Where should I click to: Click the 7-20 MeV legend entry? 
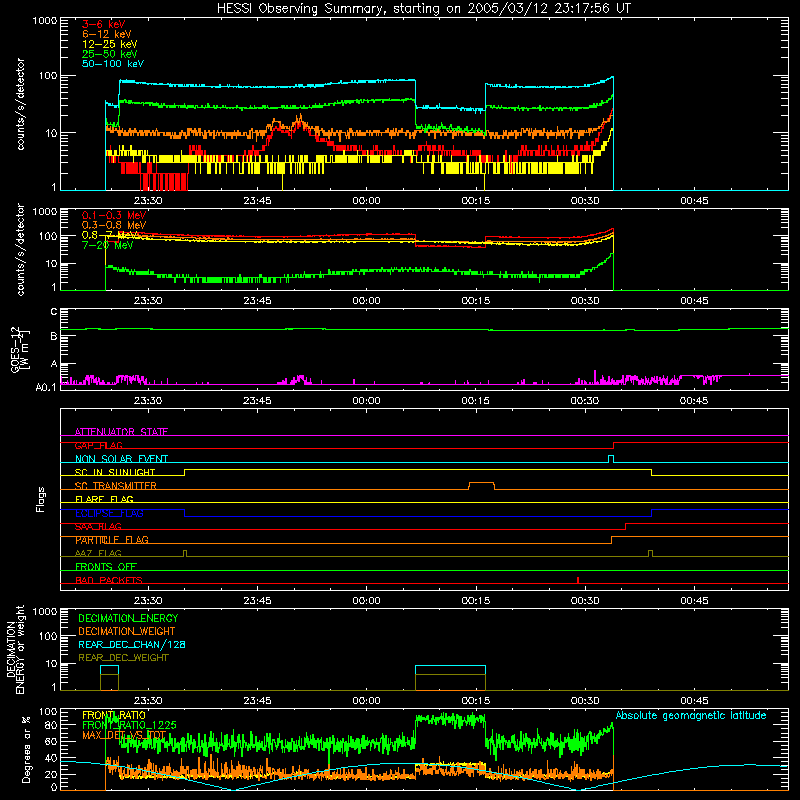pyautogui.click(x=107, y=245)
